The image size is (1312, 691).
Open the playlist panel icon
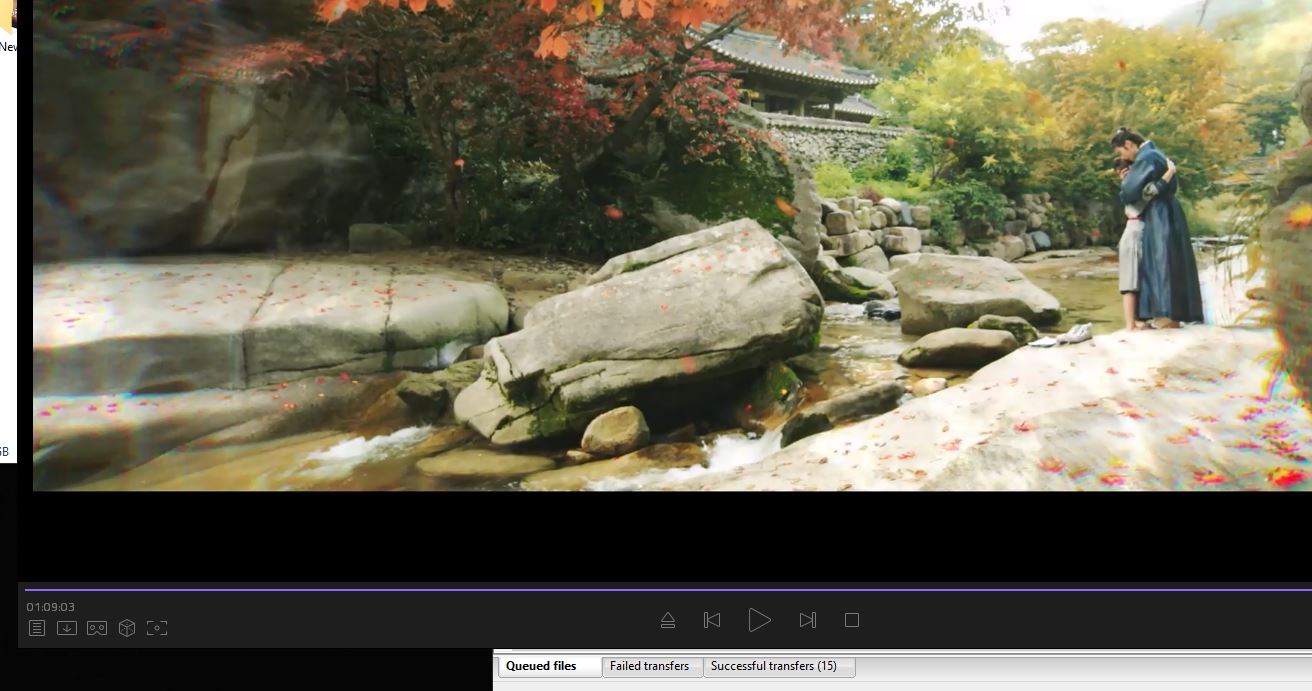coord(37,628)
